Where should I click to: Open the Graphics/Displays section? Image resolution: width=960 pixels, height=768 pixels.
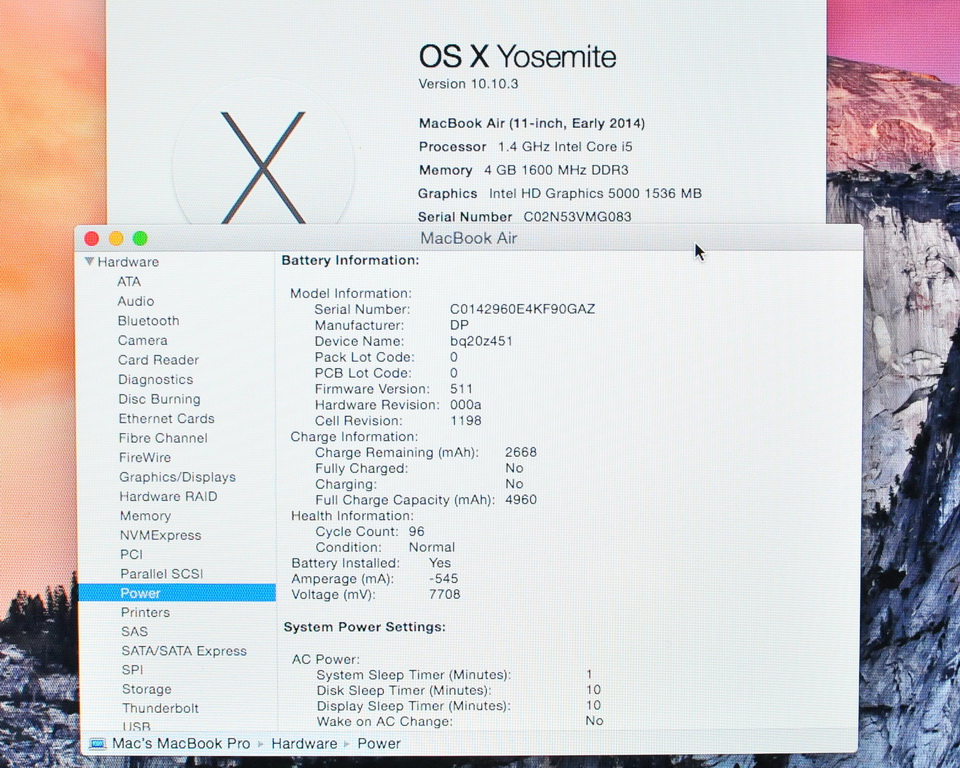[x=178, y=477]
